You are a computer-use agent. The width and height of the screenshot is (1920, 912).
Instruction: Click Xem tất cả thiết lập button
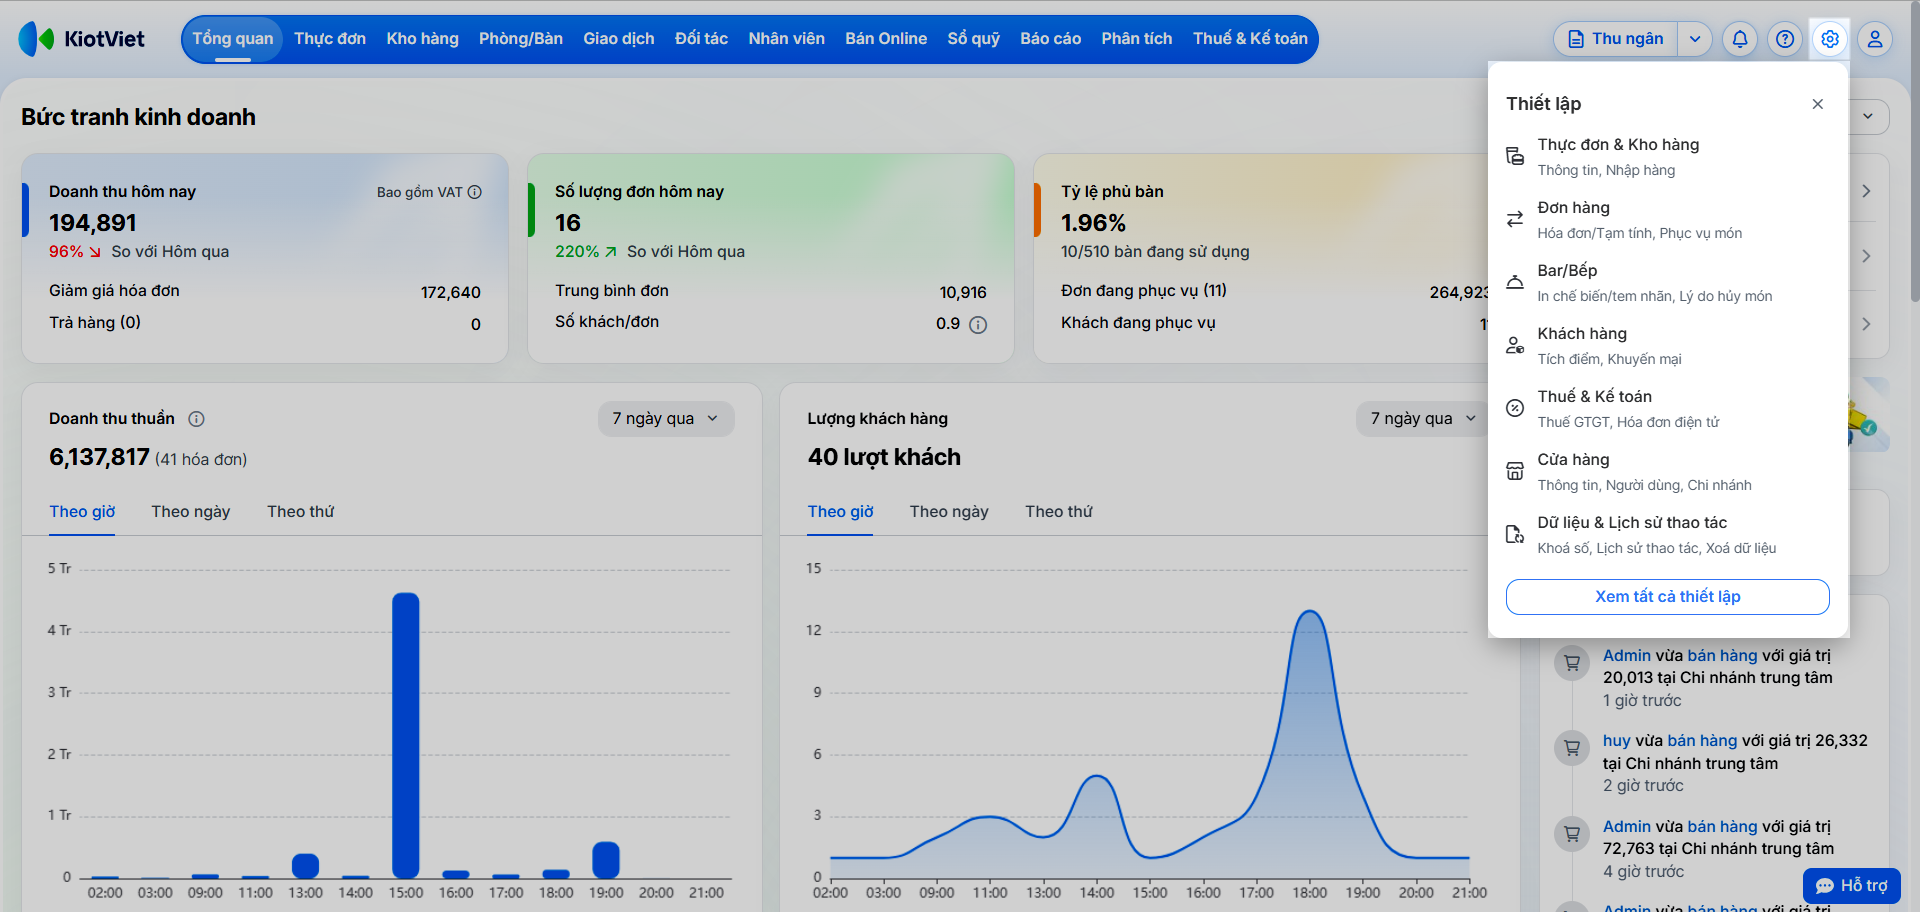point(1668,597)
